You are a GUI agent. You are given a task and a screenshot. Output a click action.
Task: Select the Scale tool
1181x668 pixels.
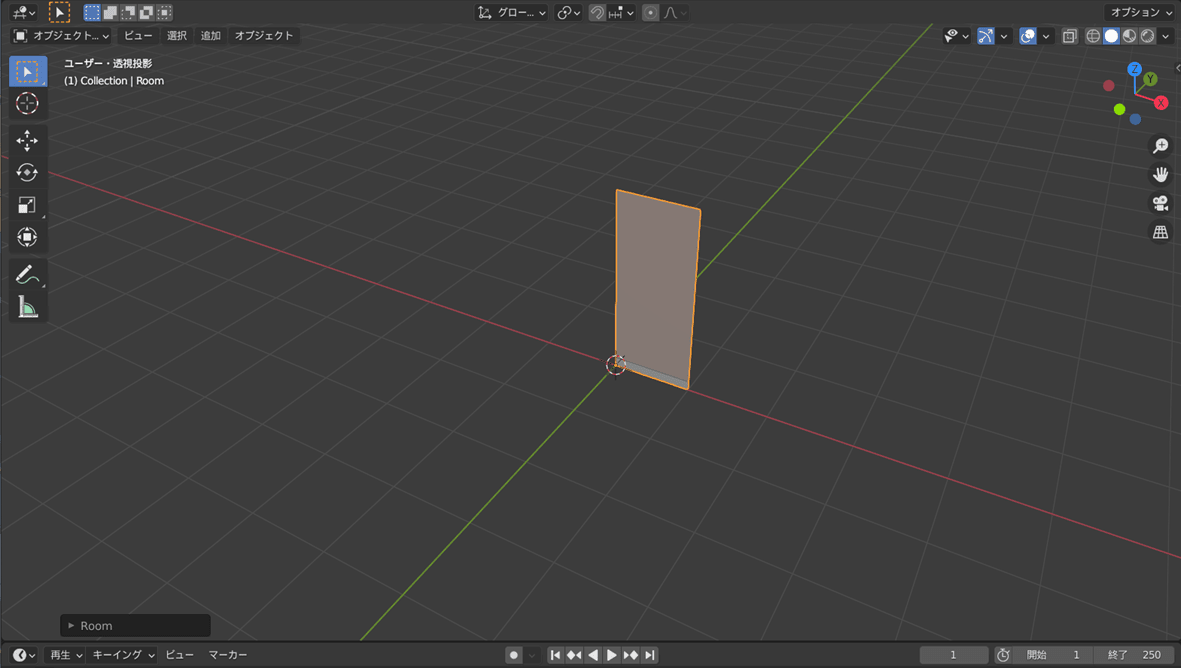point(28,205)
